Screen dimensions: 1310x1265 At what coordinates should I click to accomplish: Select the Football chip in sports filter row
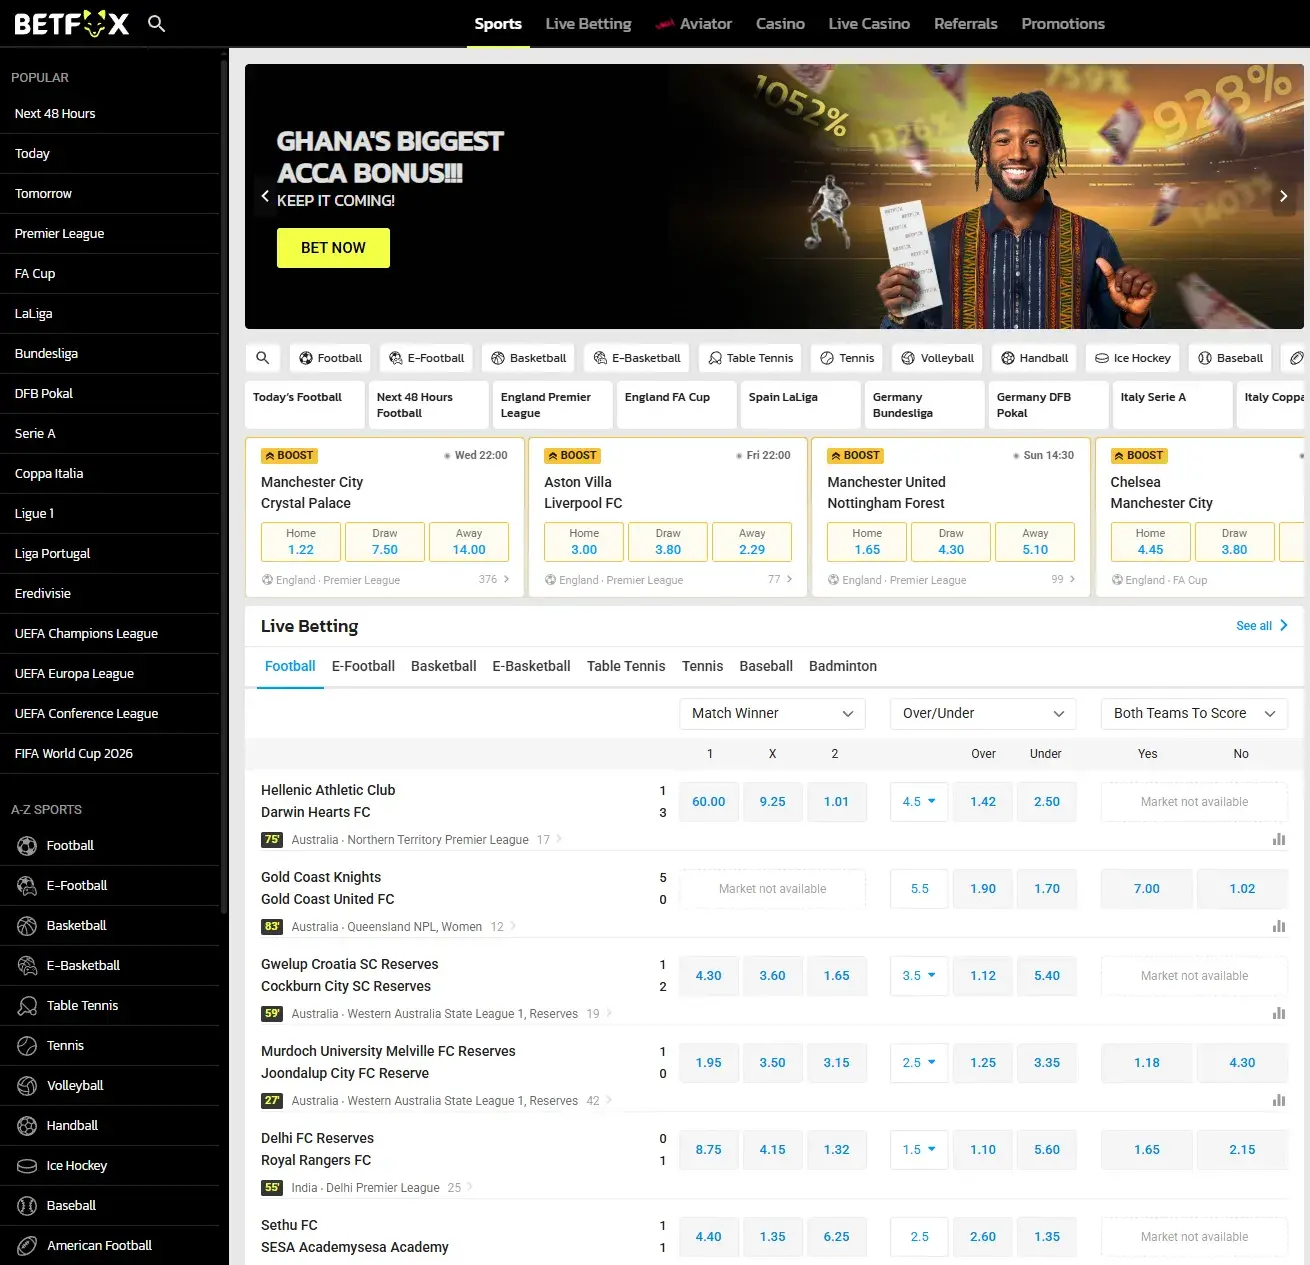coord(331,358)
